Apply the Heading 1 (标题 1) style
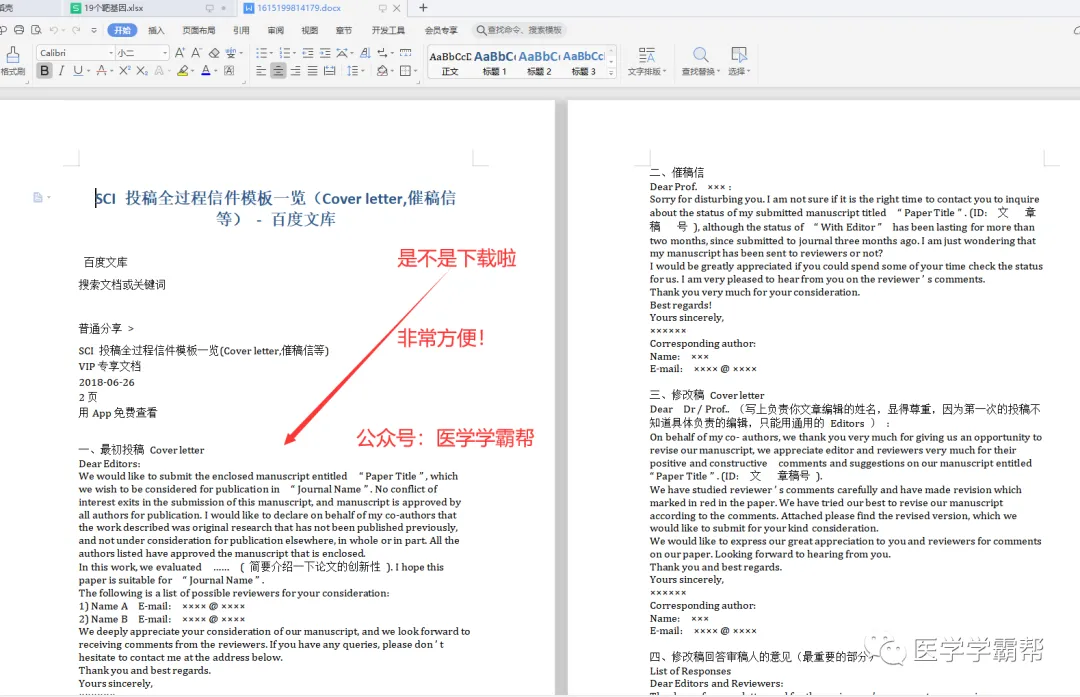This screenshot has height=697, width=1080. (495, 63)
